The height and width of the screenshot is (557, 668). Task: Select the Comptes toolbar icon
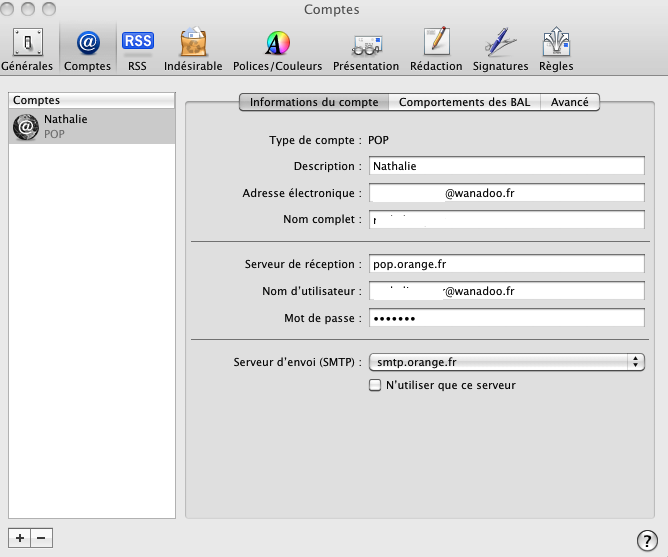point(87,49)
